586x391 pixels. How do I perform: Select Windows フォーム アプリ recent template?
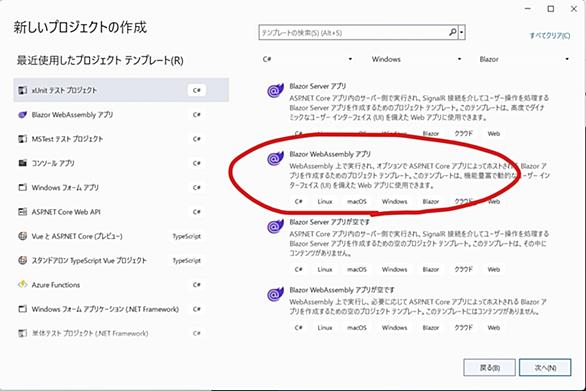click(x=121, y=187)
